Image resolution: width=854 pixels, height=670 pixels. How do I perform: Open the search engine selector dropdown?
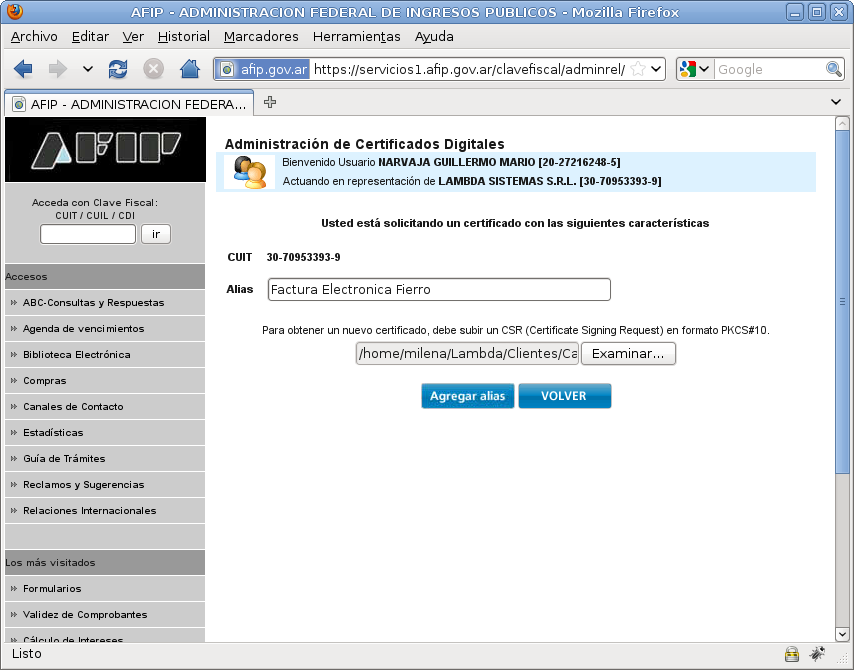click(694, 69)
